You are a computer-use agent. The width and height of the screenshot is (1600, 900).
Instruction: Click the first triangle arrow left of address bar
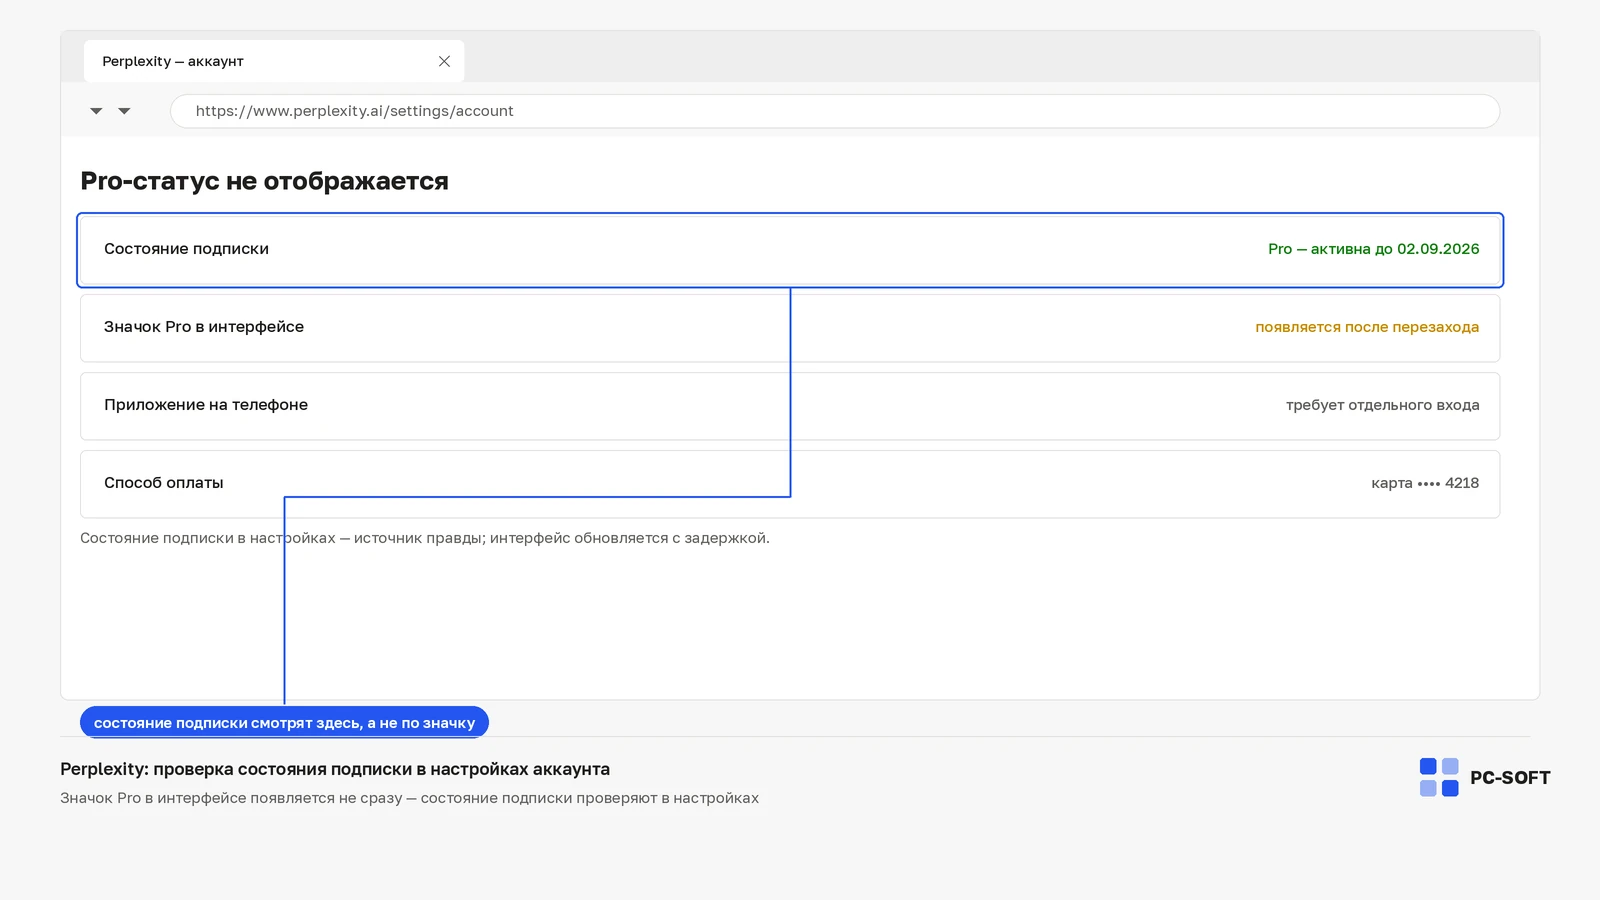(x=96, y=111)
